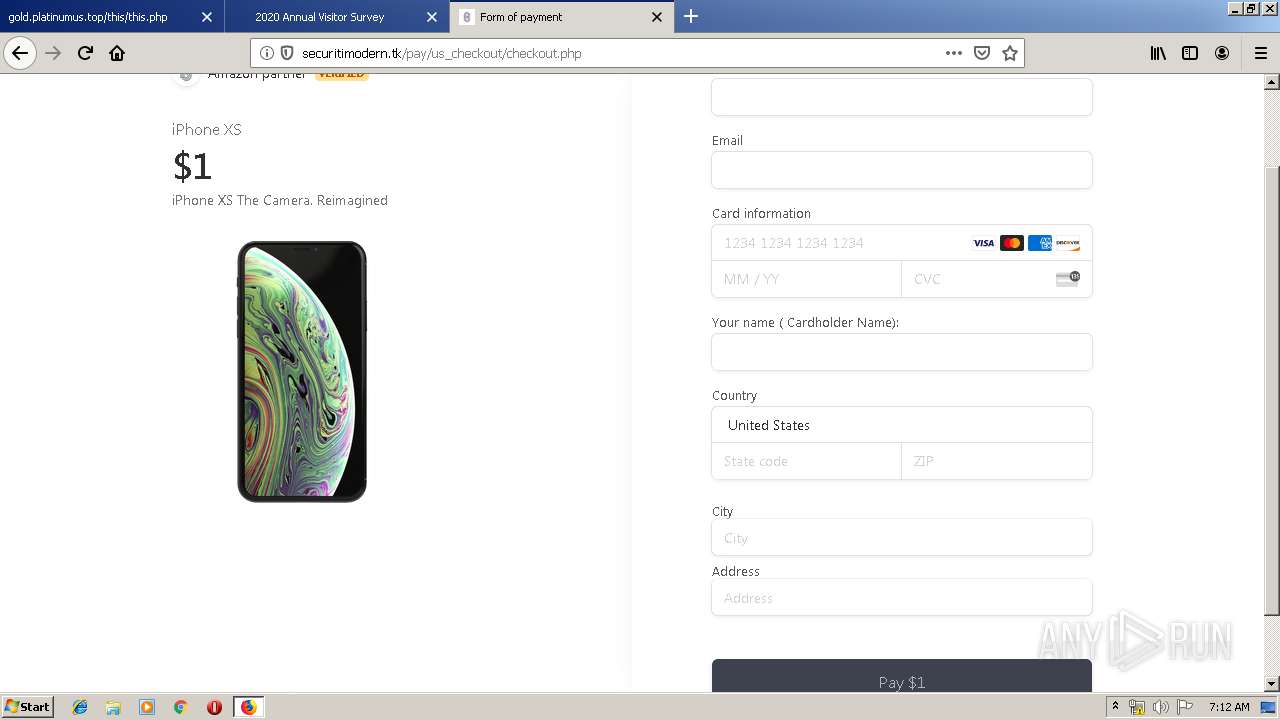Click the MM / YY expiry field

806,279
